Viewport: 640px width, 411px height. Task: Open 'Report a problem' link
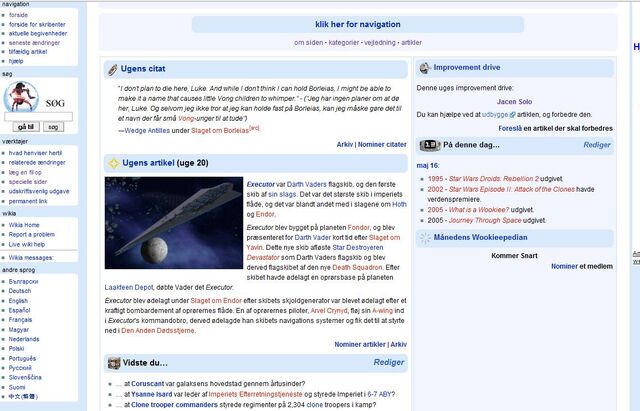coord(32,235)
